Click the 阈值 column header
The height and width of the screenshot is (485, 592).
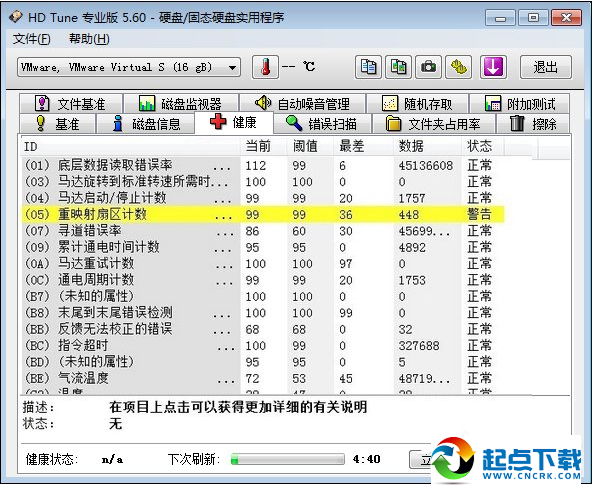(x=311, y=146)
